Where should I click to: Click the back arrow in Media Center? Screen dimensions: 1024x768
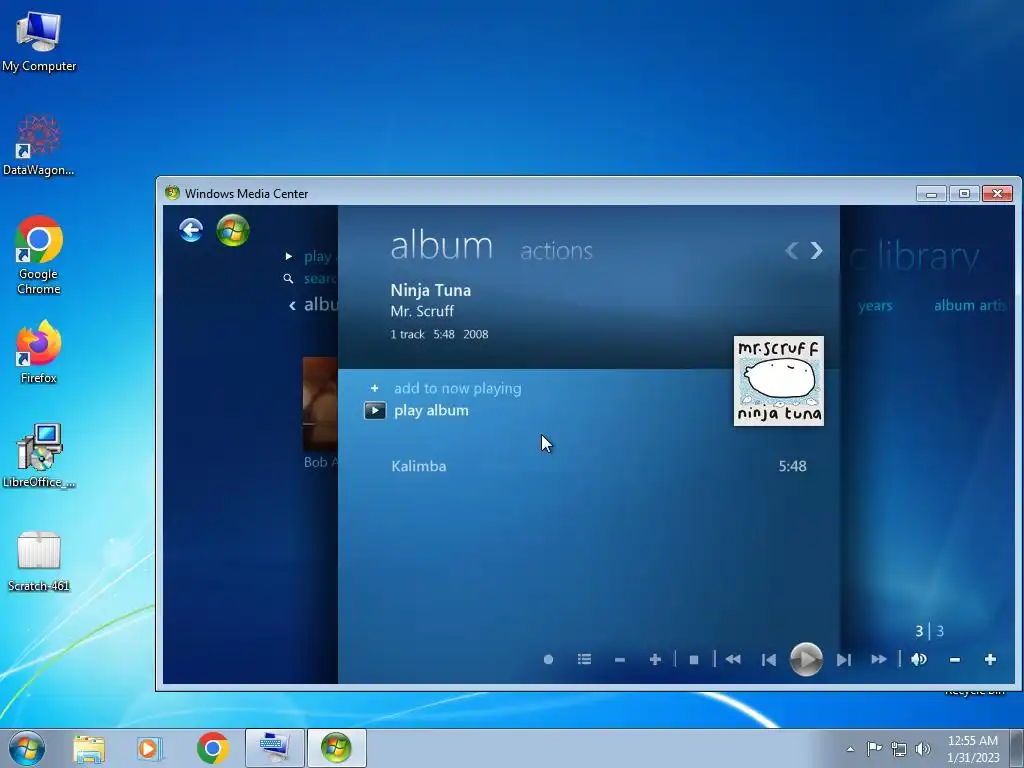191,230
